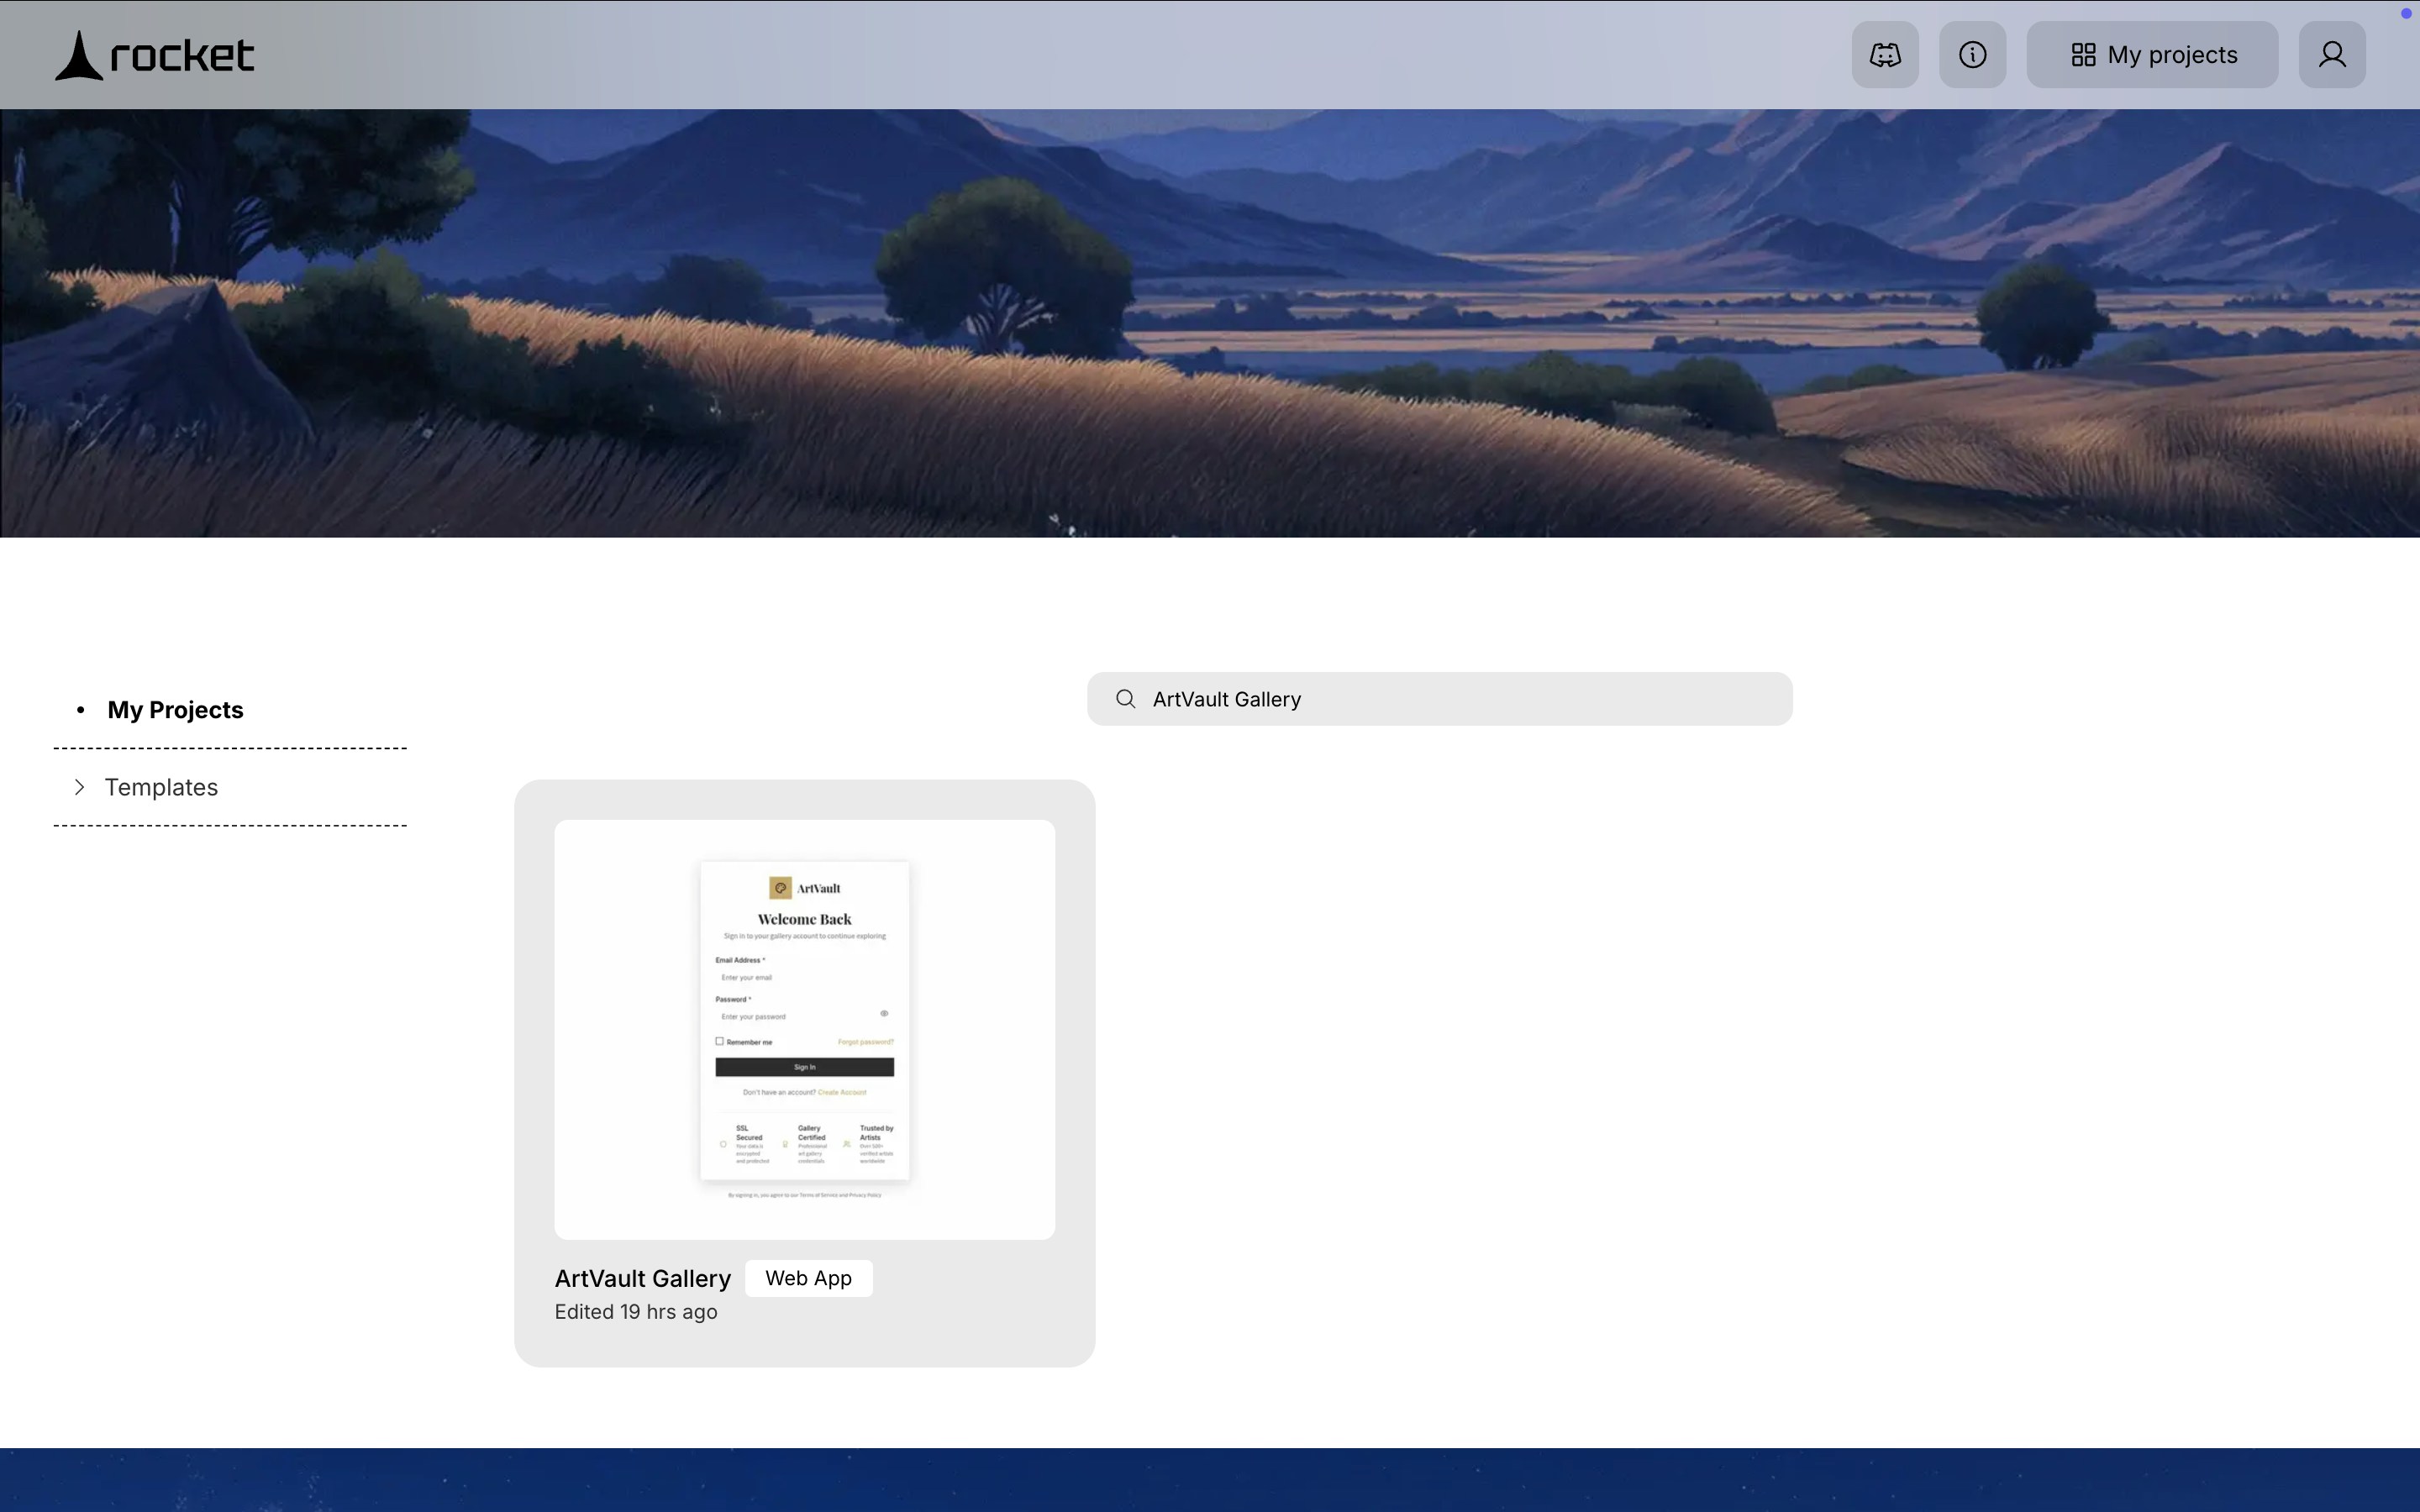This screenshot has width=2420, height=1512.
Task: Expand the Templates section in the sidebar
Action: tap(79, 787)
